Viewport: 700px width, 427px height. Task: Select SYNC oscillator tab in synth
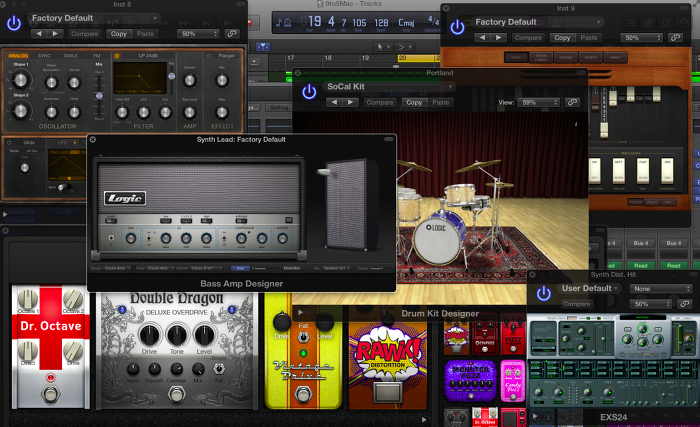44,56
